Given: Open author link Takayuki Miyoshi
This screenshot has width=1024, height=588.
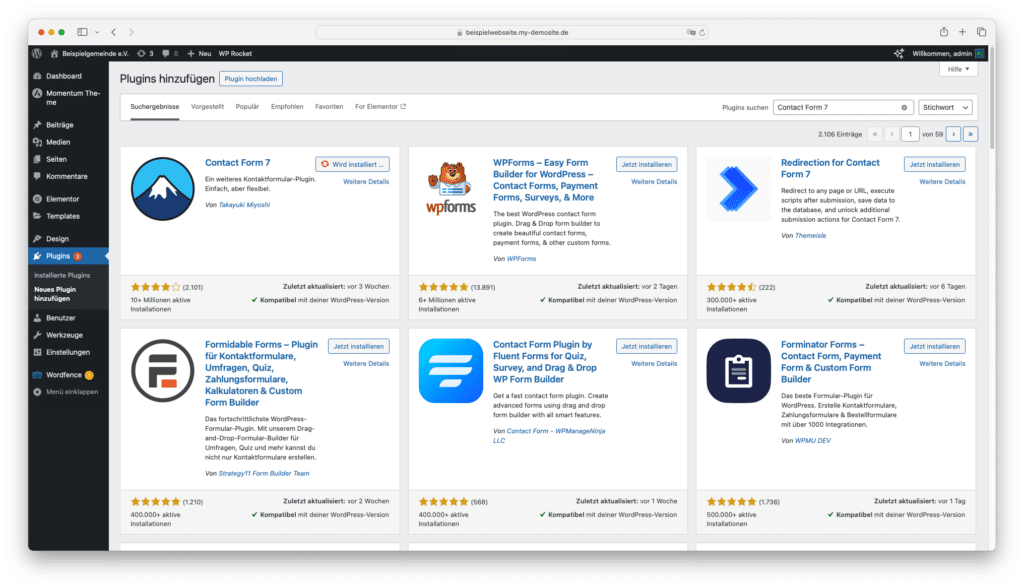Looking at the screenshot, I should 244,205.
